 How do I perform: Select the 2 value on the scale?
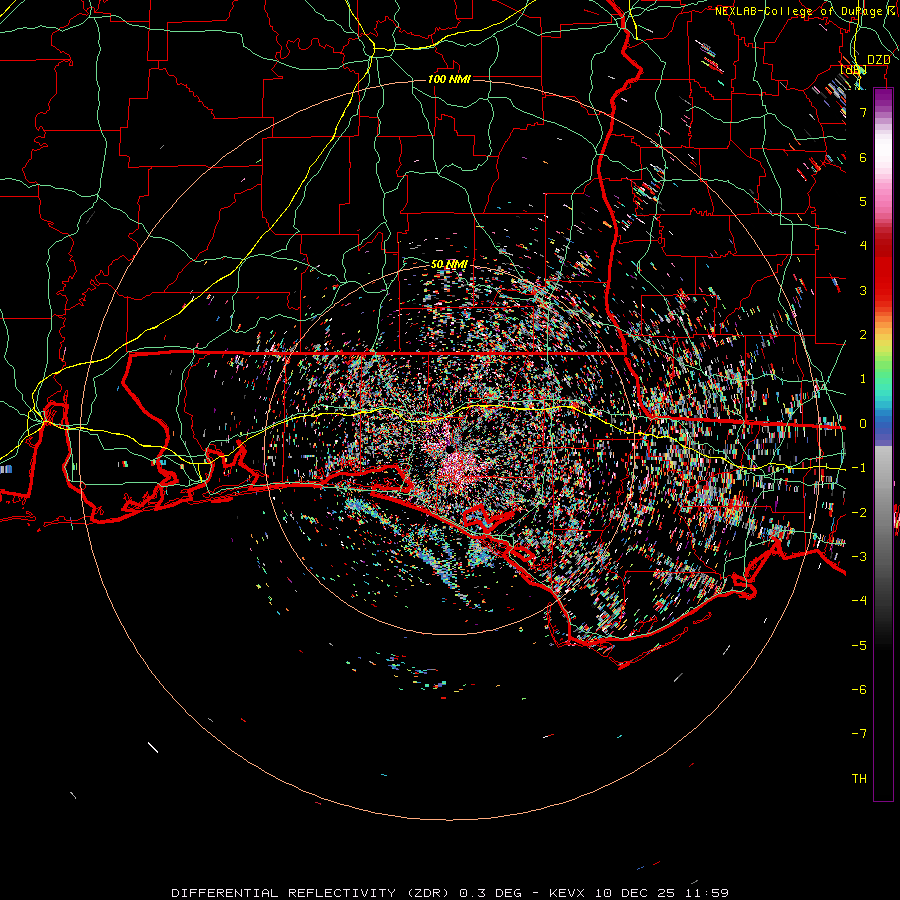[x=863, y=335]
